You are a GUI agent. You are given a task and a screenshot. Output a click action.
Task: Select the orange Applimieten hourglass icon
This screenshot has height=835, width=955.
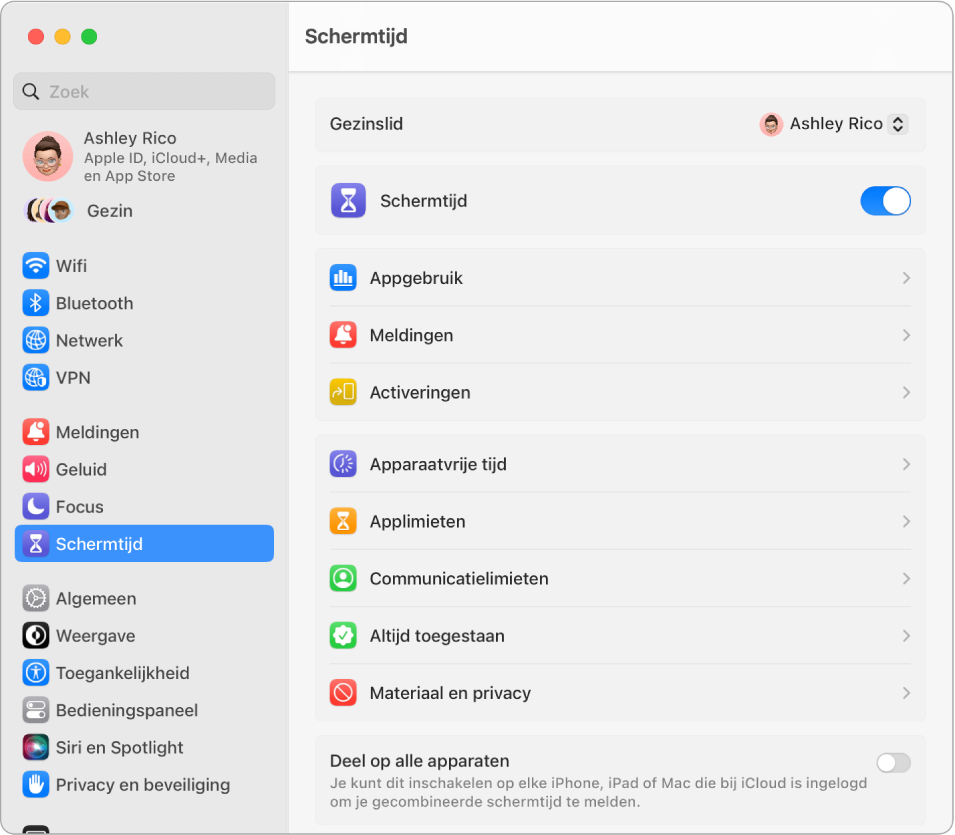coord(344,521)
